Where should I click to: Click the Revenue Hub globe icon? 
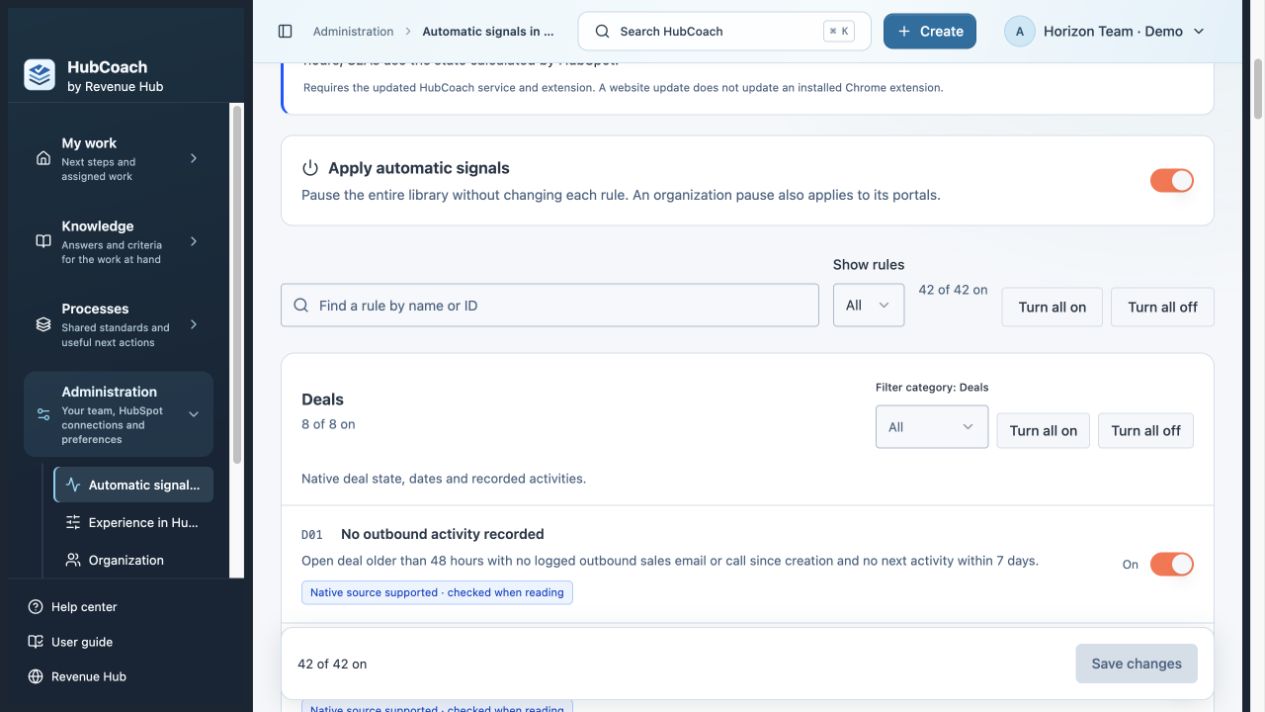[36, 676]
